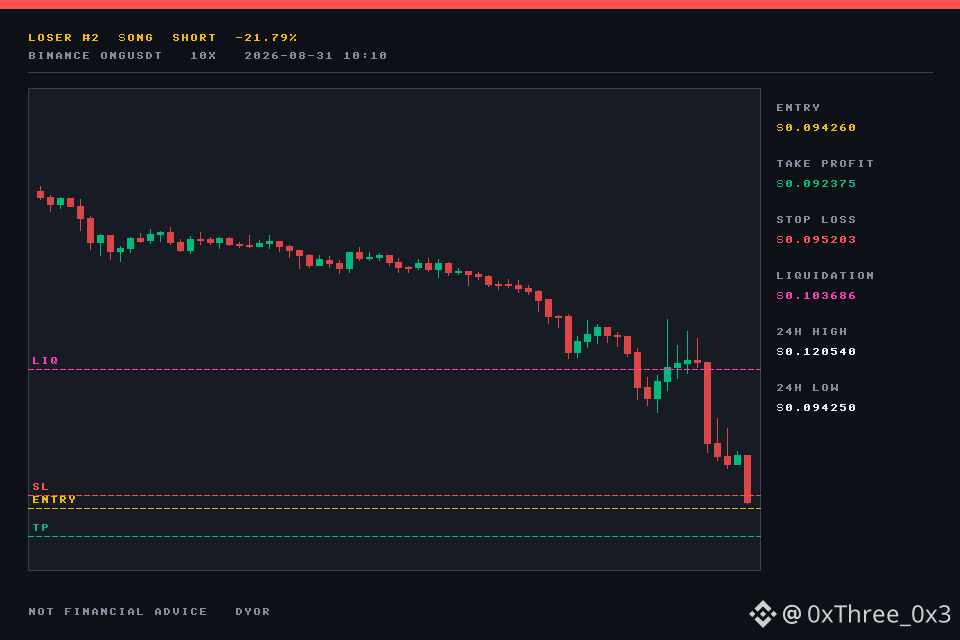Click the SL line label on chart
This screenshot has width=960, height=640.
(x=40, y=486)
